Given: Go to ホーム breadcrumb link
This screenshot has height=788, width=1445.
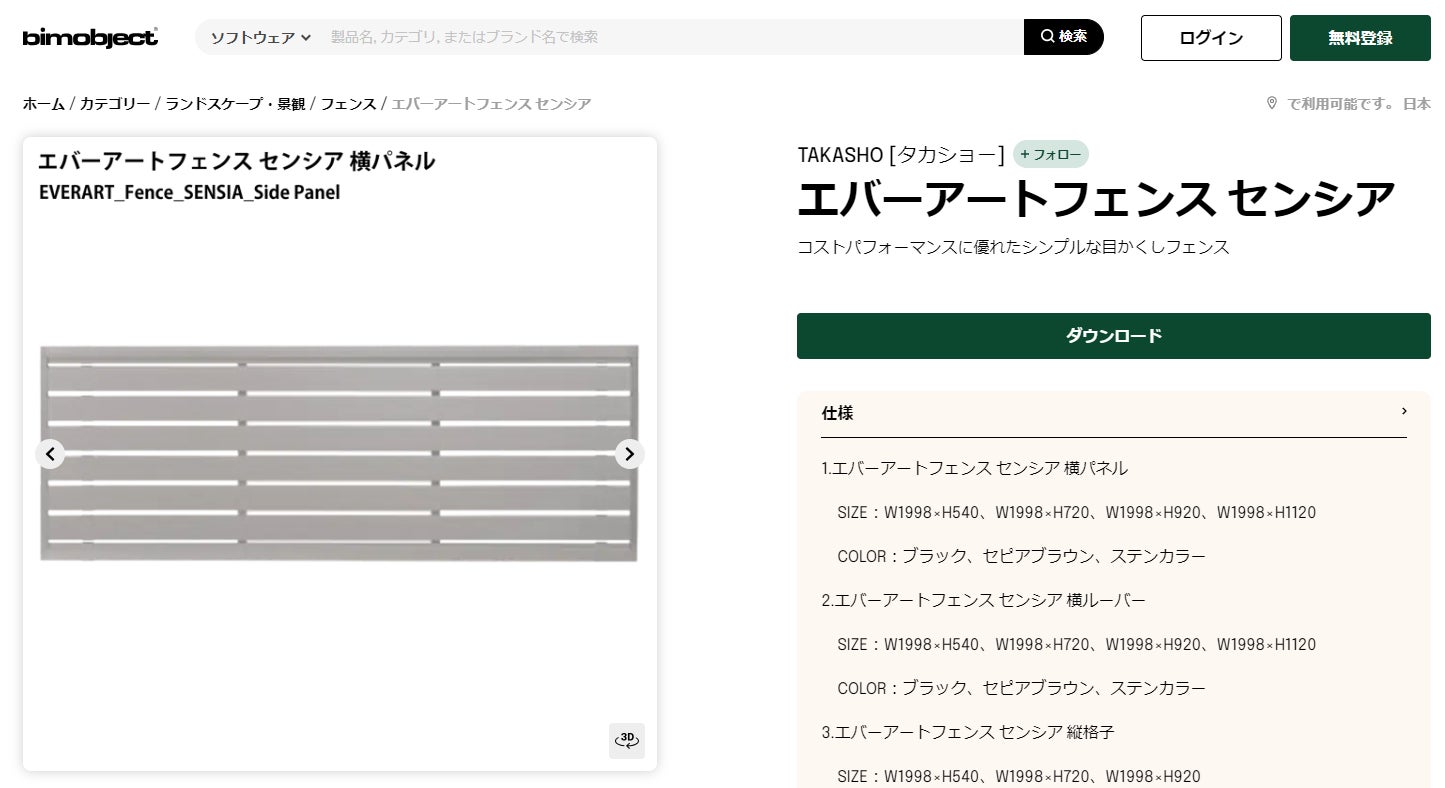Looking at the screenshot, I should tap(43, 104).
